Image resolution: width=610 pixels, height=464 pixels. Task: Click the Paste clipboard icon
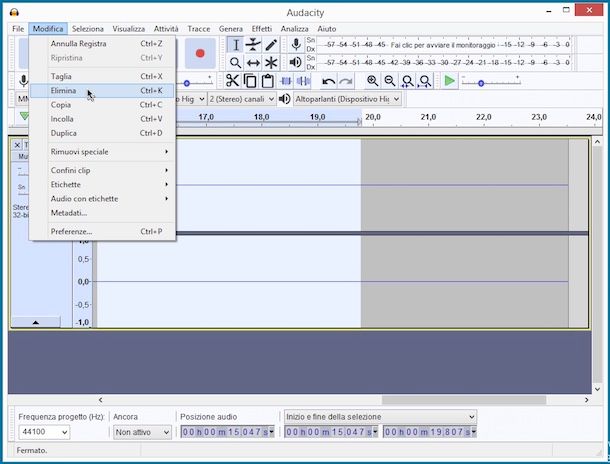click(267, 81)
